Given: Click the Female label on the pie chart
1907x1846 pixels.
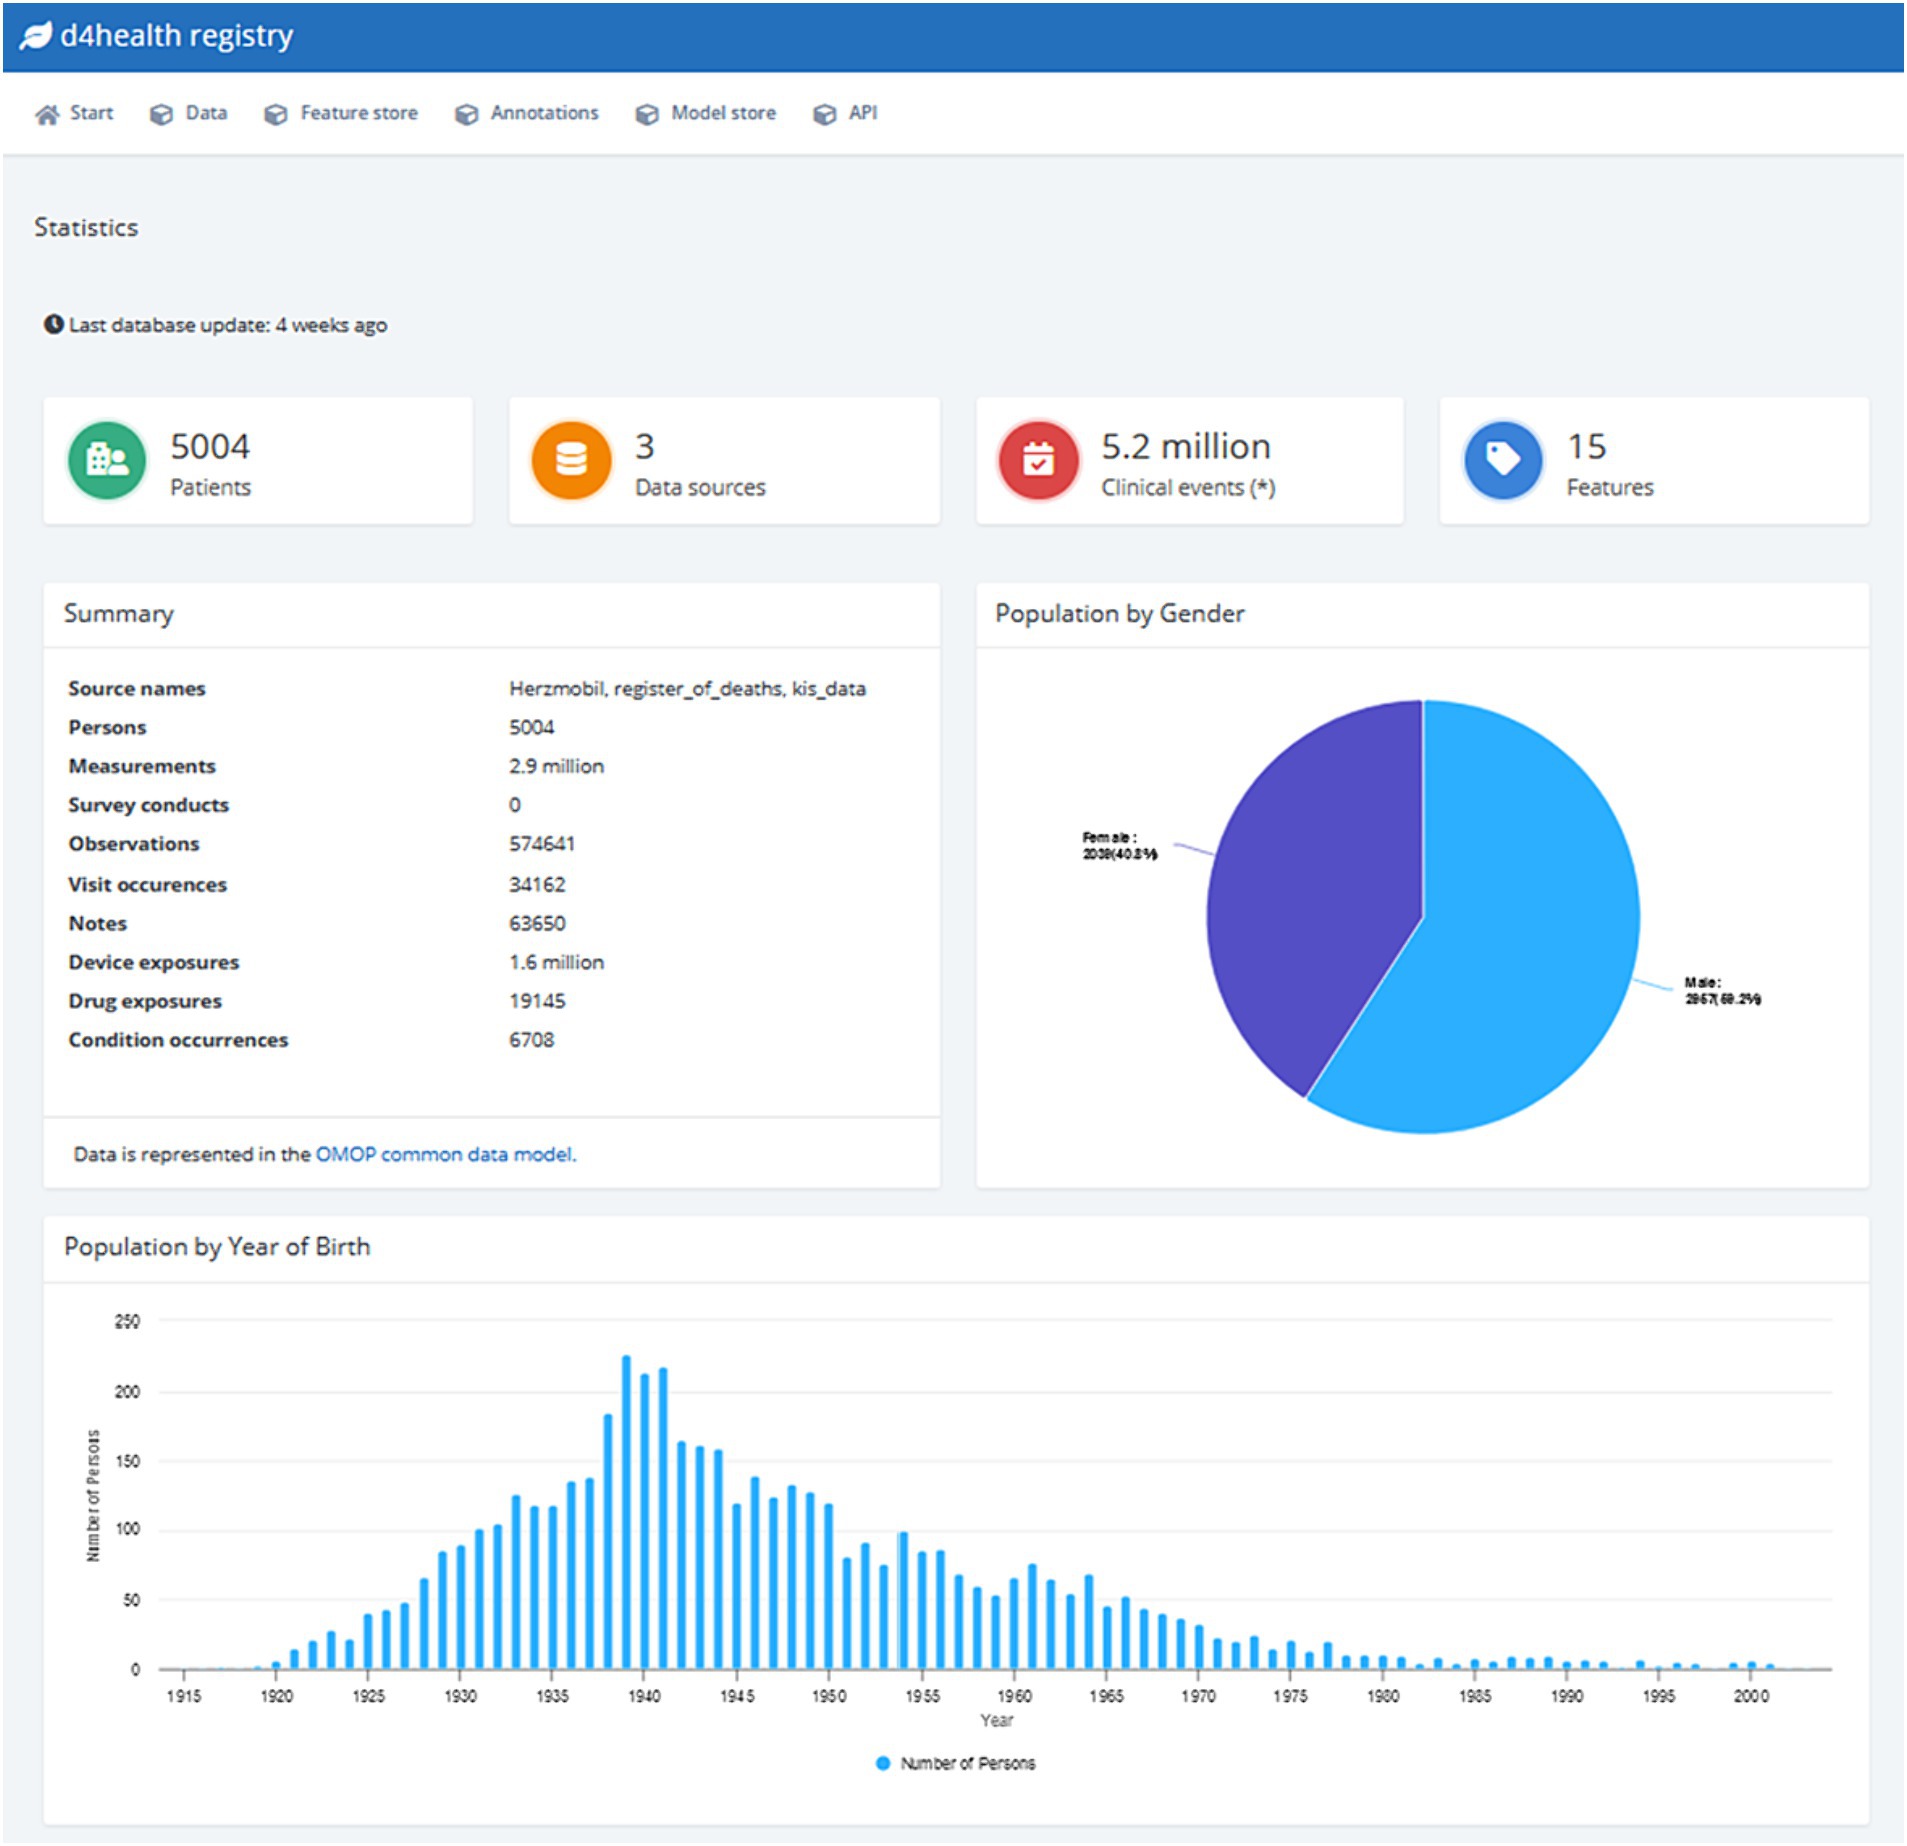Looking at the screenshot, I should (x=1119, y=846).
